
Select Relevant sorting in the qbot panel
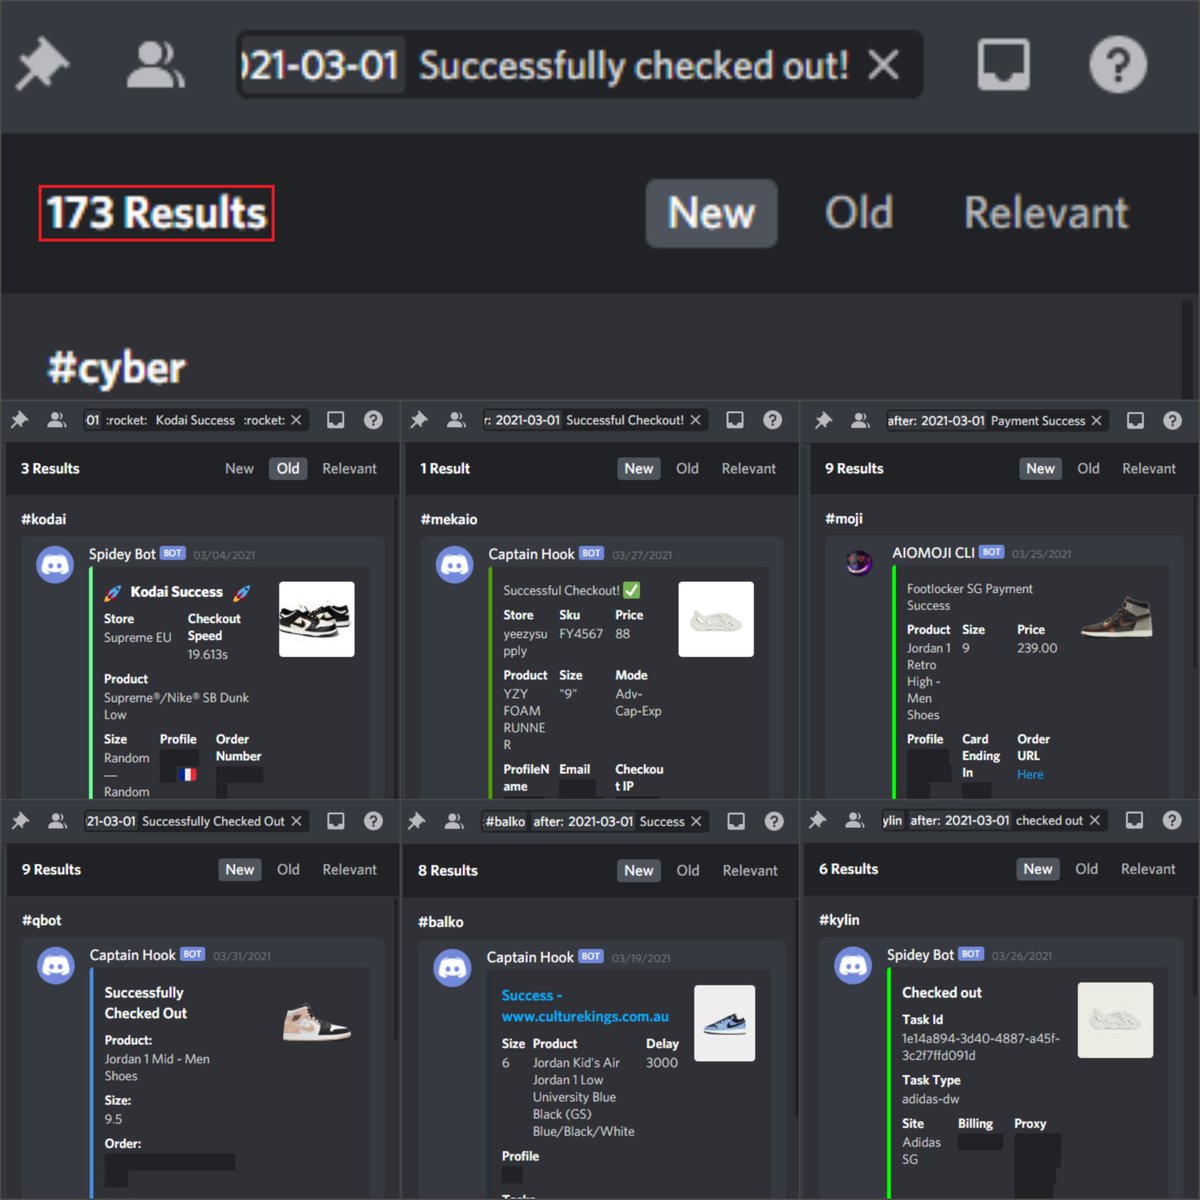tap(349, 870)
